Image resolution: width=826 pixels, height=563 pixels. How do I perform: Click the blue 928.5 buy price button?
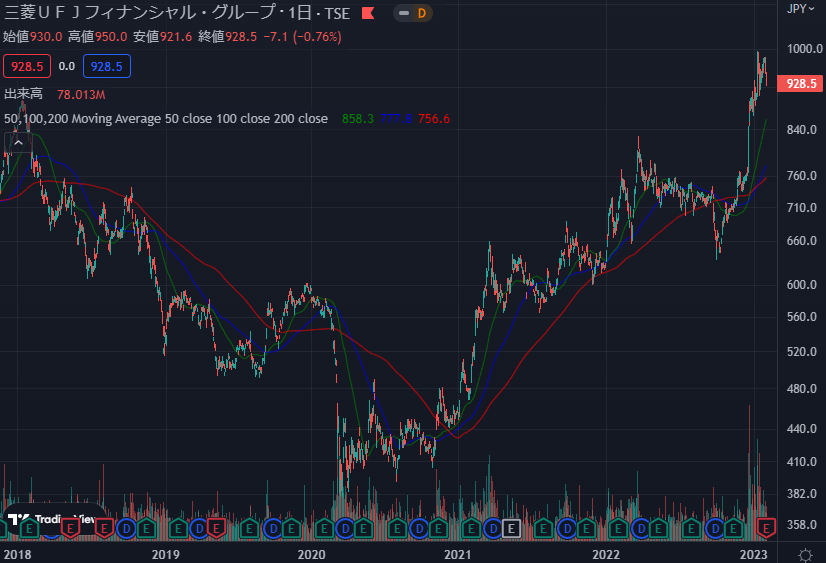click(x=106, y=66)
